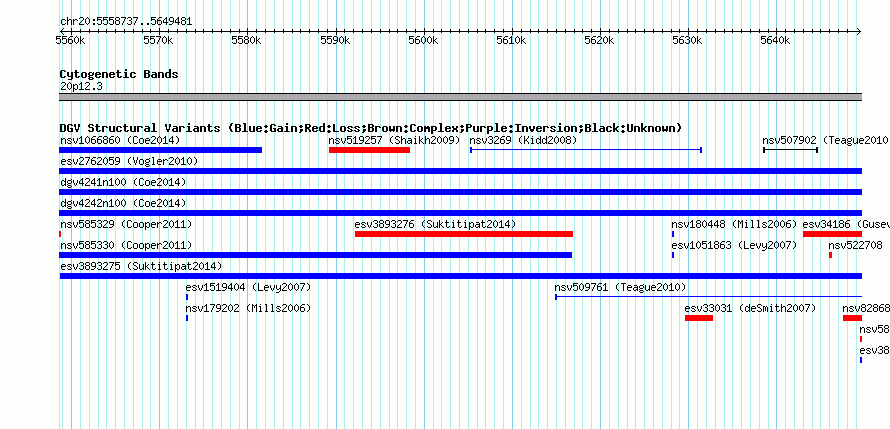
Task: Select the esv3893275 (Suktitipat2014) blue bar
Action: click(x=460, y=276)
